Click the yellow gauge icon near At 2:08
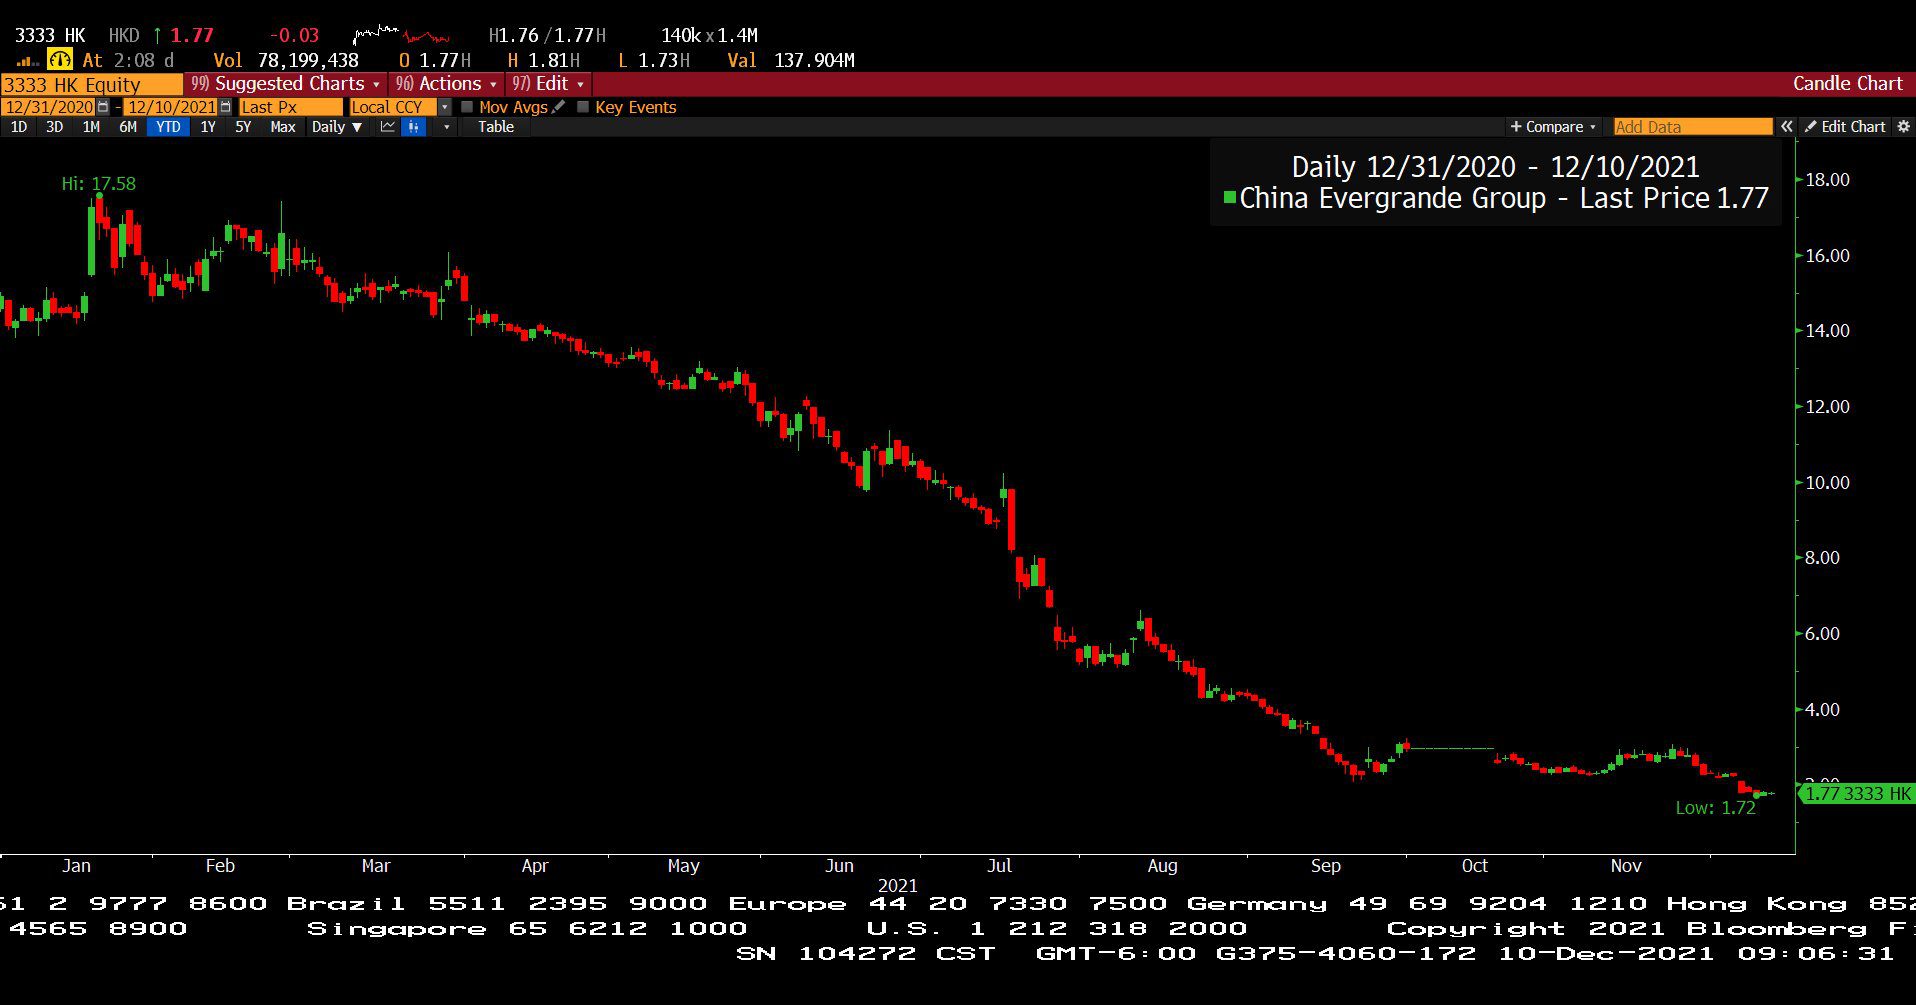The width and height of the screenshot is (1916, 1005). coord(60,60)
